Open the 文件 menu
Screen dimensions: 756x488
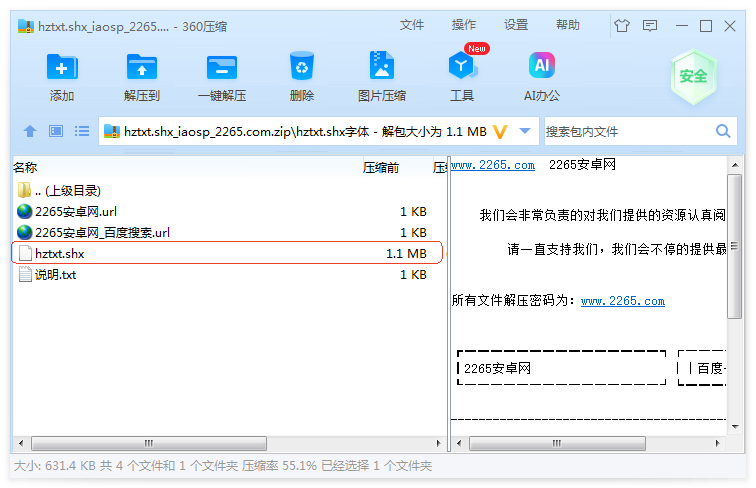[412, 25]
